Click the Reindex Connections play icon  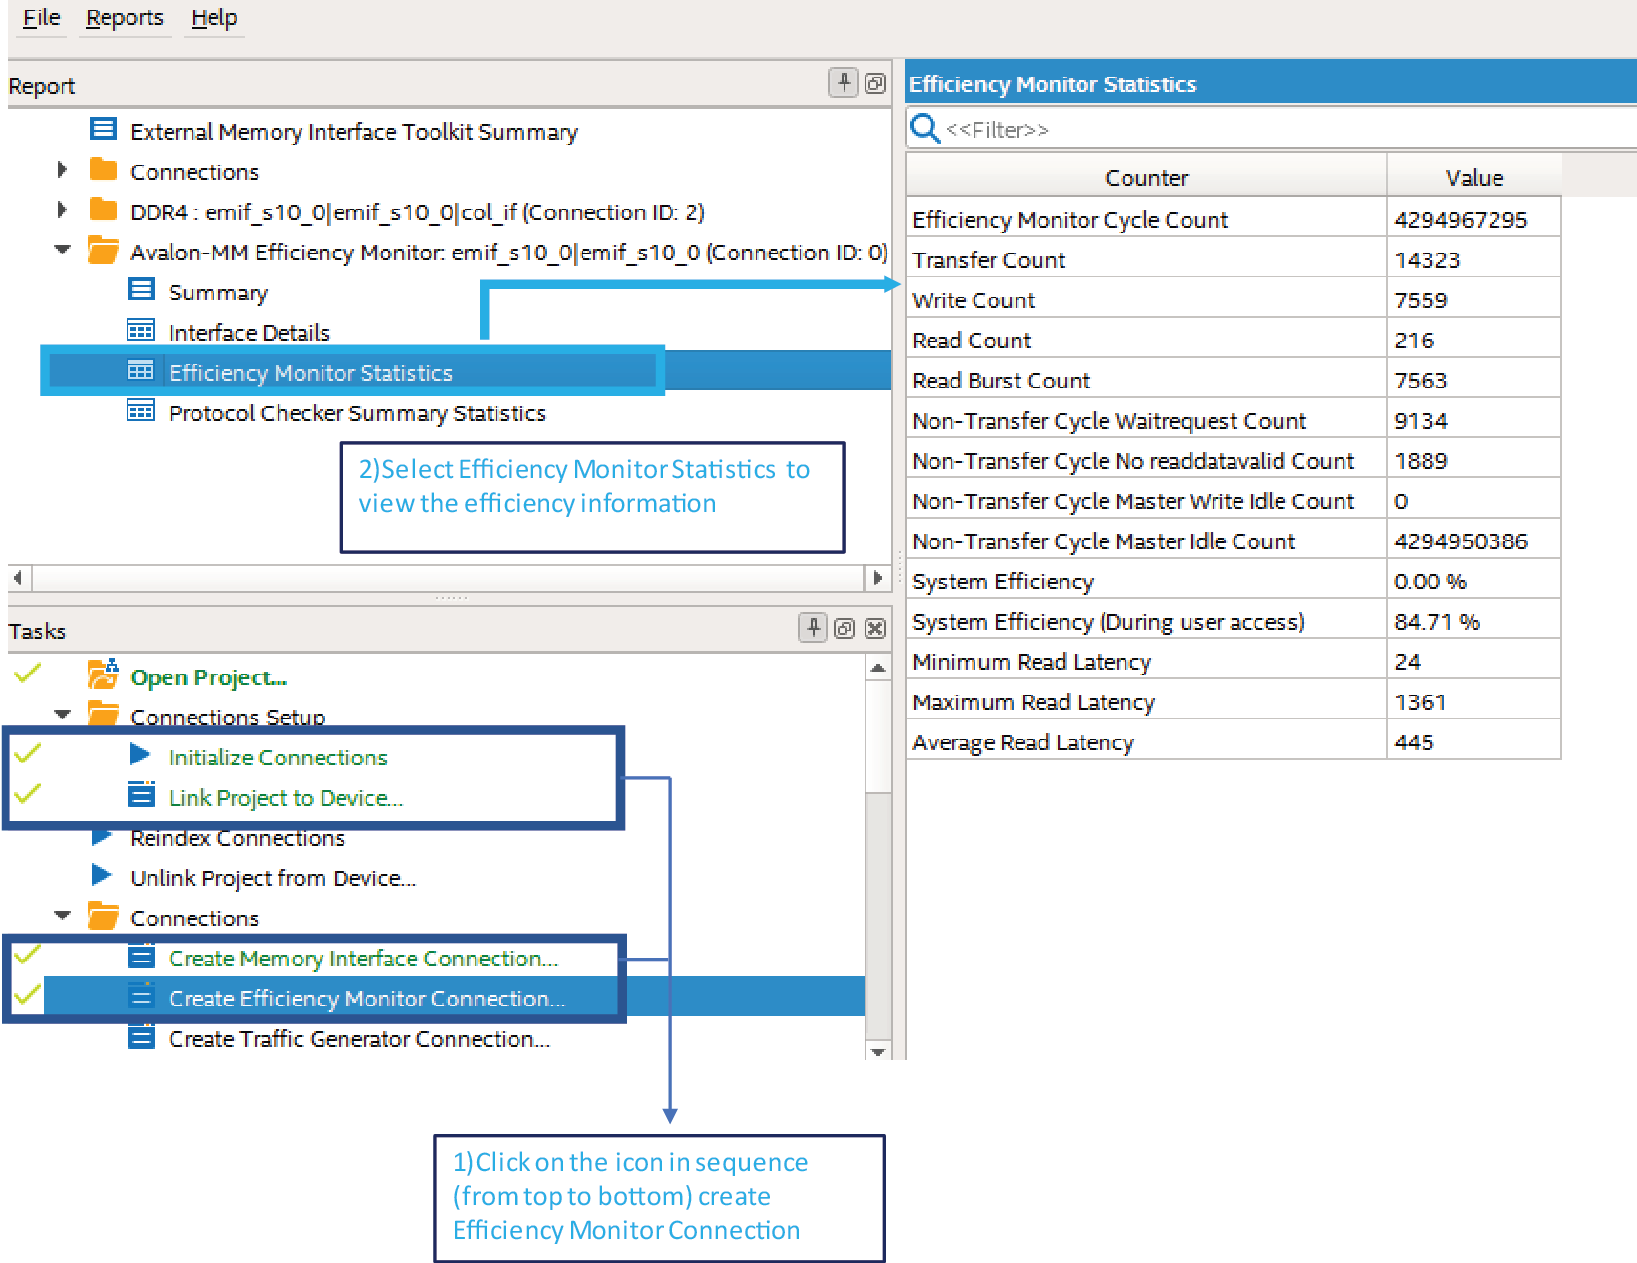click(102, 836)
